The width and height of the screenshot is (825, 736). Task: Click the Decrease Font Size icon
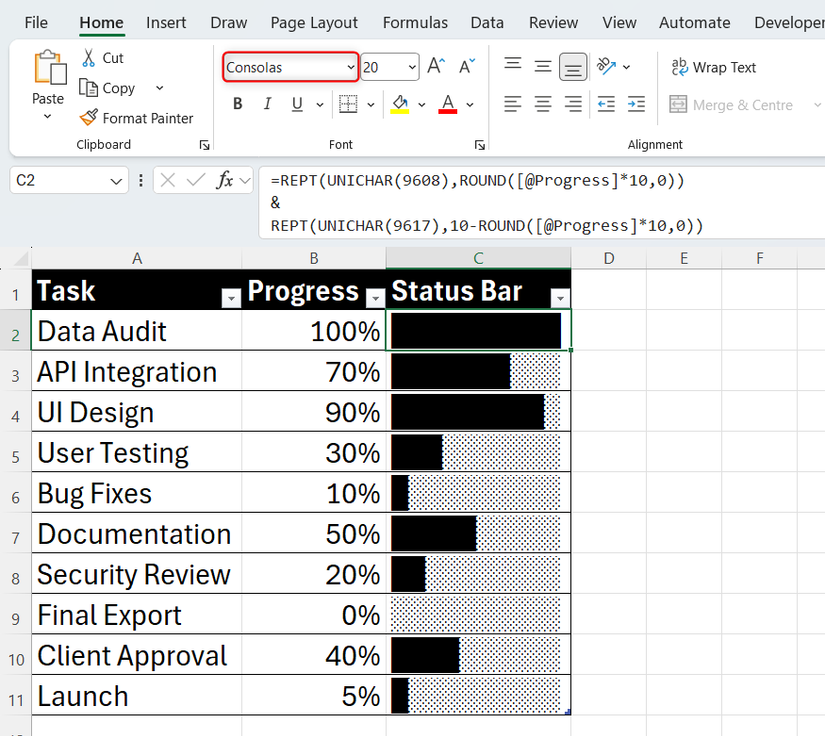pos(465,66)
